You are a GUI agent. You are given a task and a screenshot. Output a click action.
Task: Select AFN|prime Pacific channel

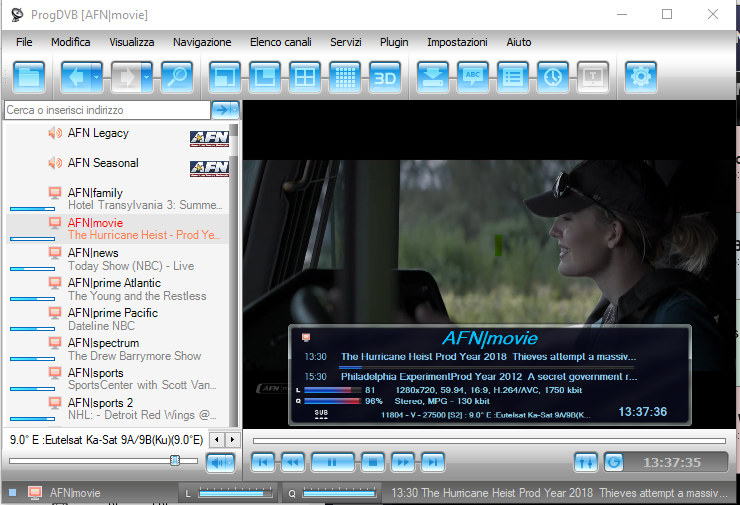118,319
